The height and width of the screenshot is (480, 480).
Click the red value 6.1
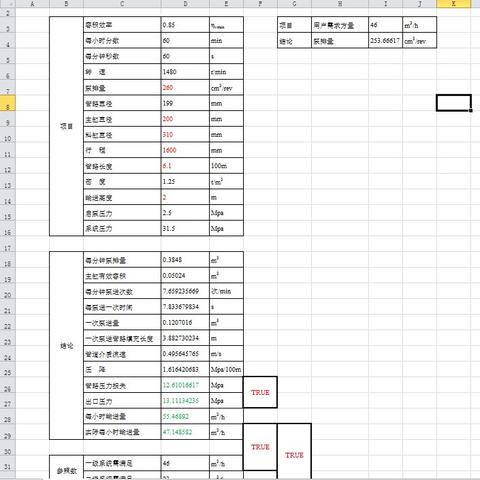coord(185,166)
